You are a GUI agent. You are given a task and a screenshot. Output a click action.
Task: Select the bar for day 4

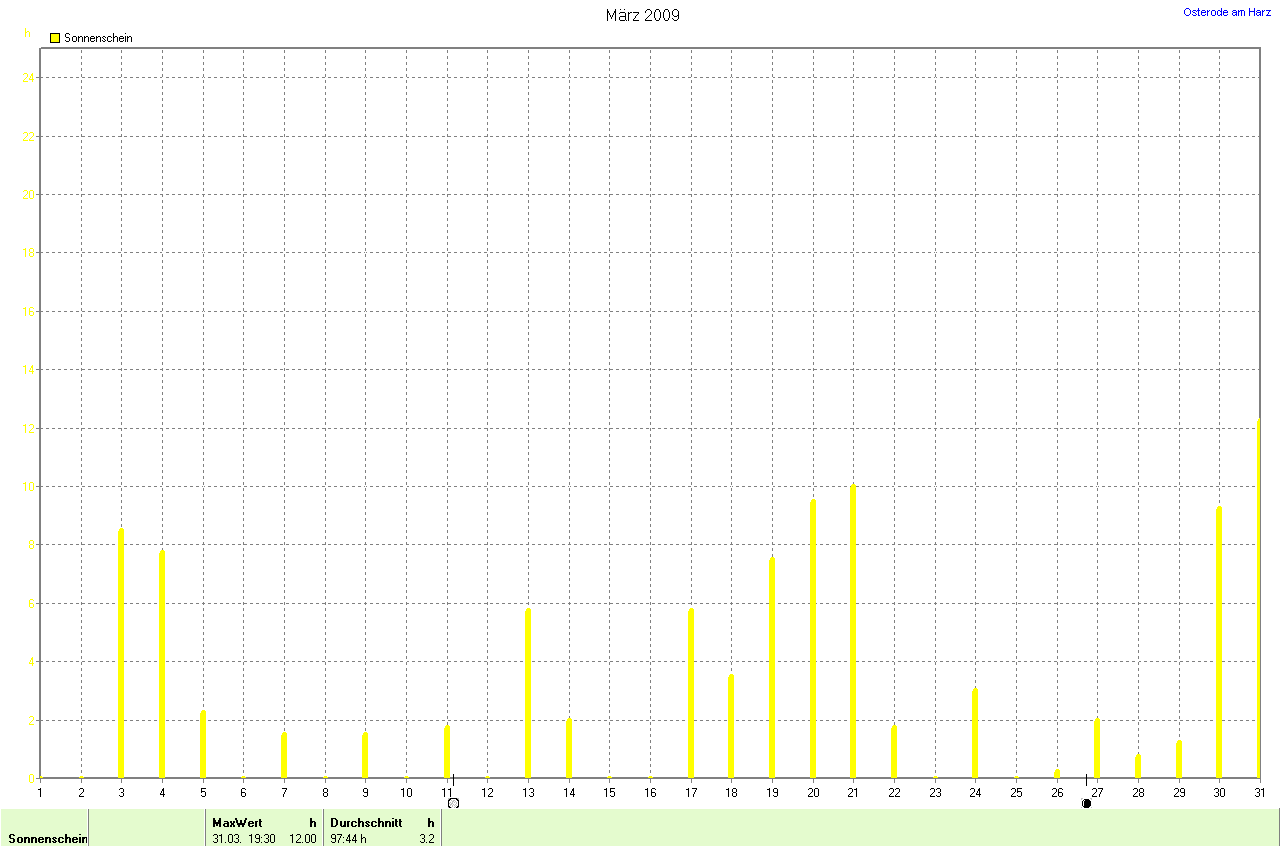[x=162, y=664]
